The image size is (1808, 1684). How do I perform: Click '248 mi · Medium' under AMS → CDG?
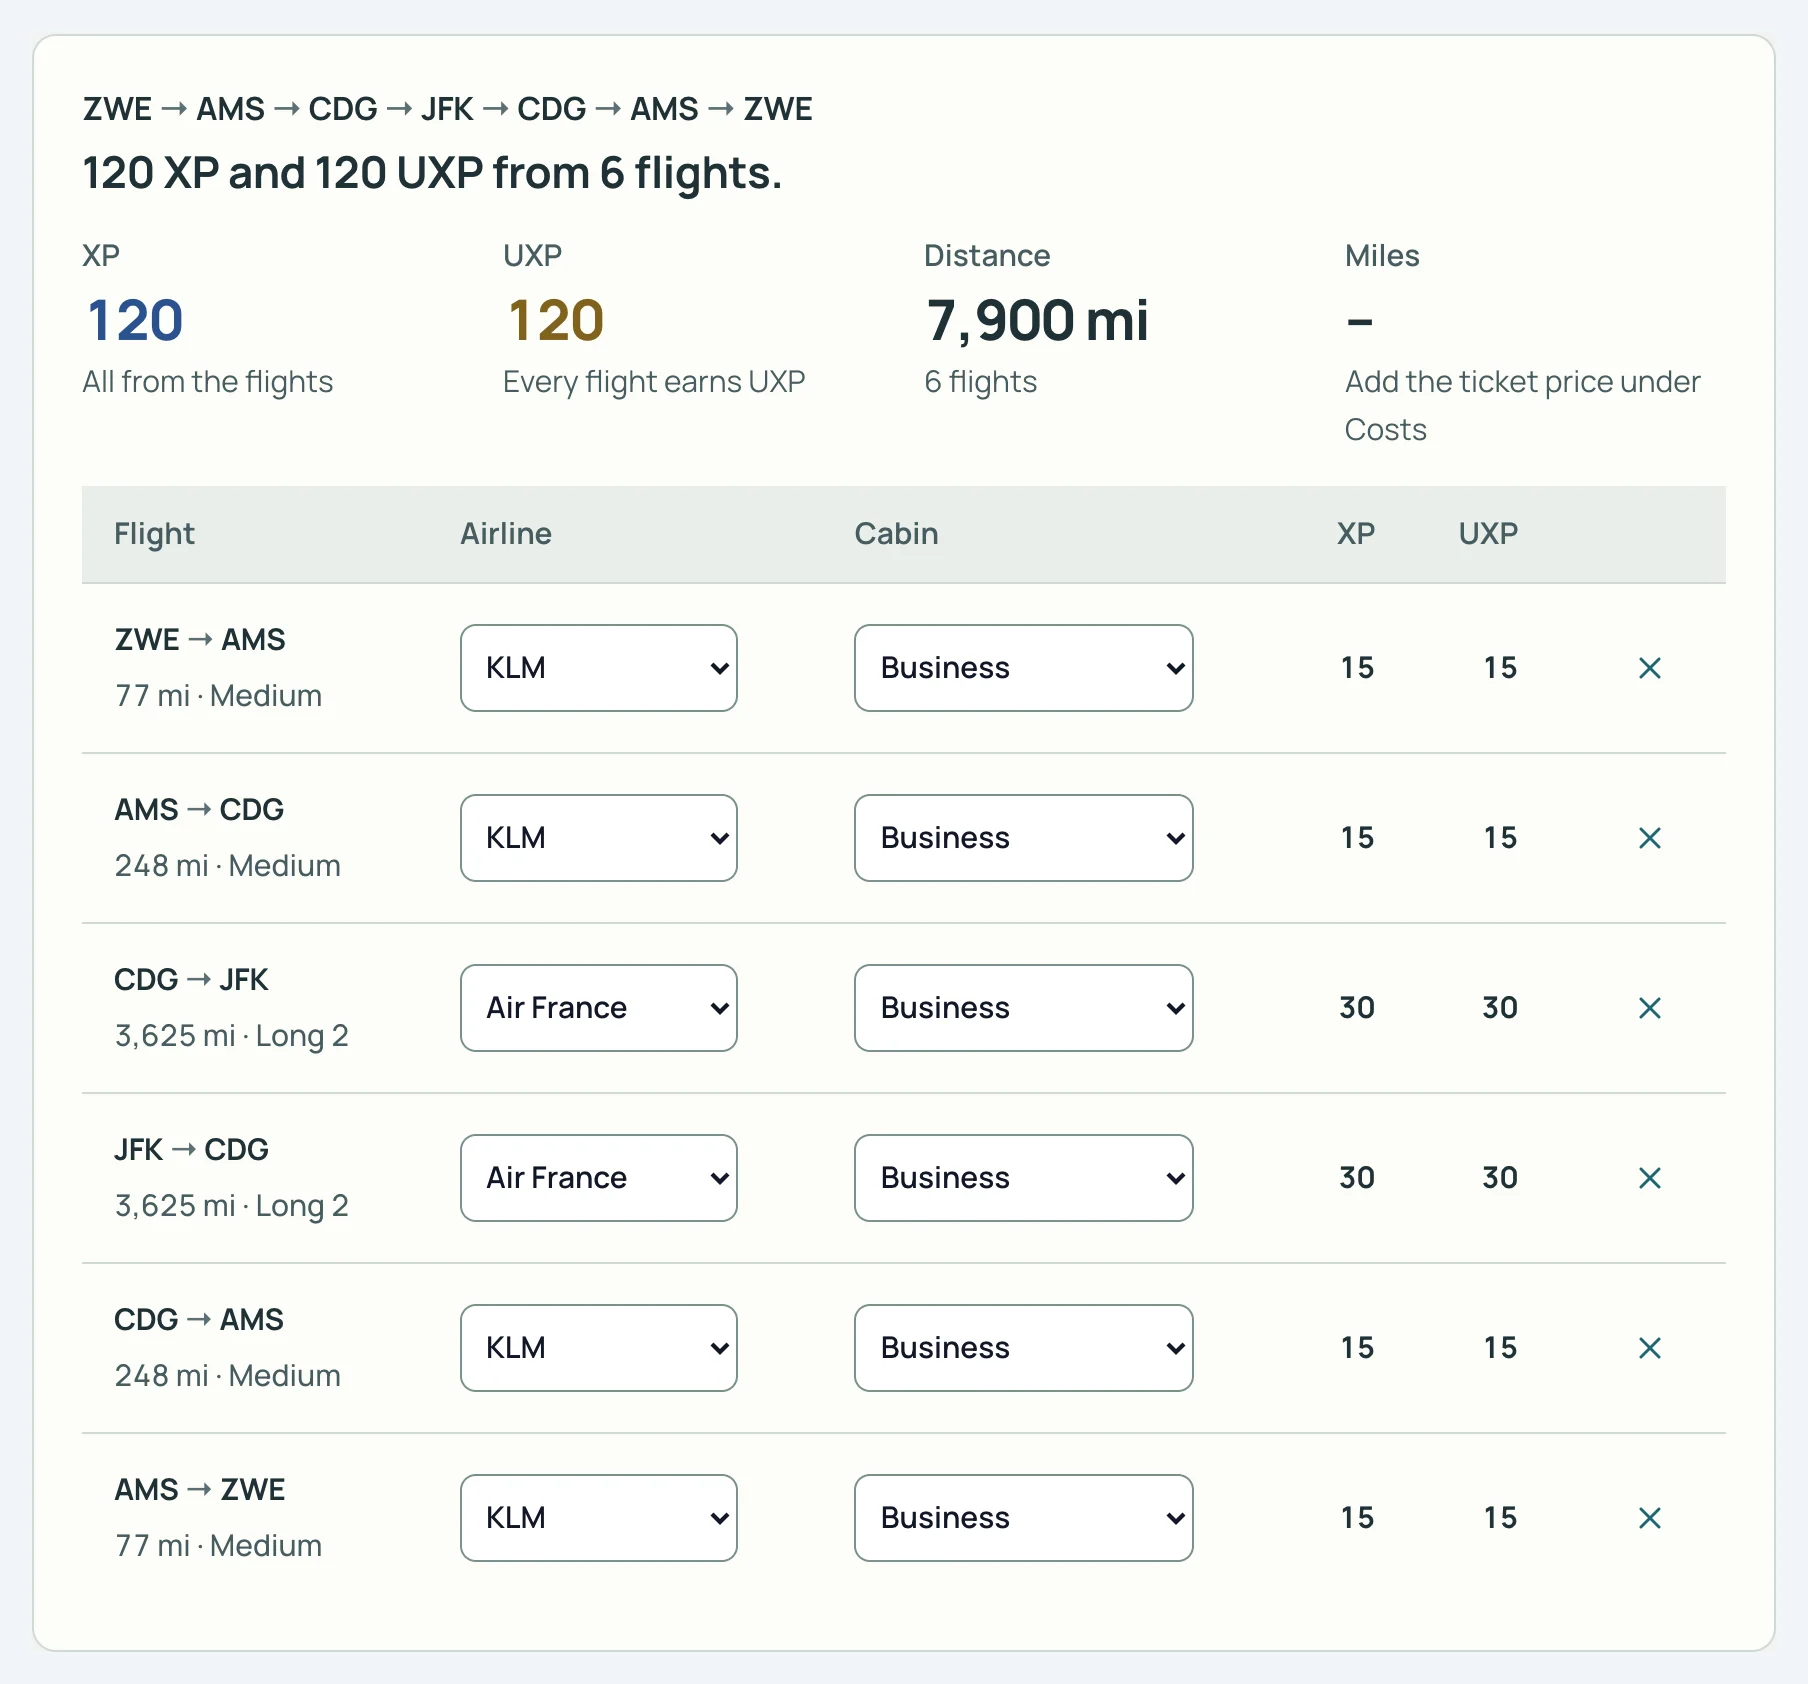tap(228, 866)
